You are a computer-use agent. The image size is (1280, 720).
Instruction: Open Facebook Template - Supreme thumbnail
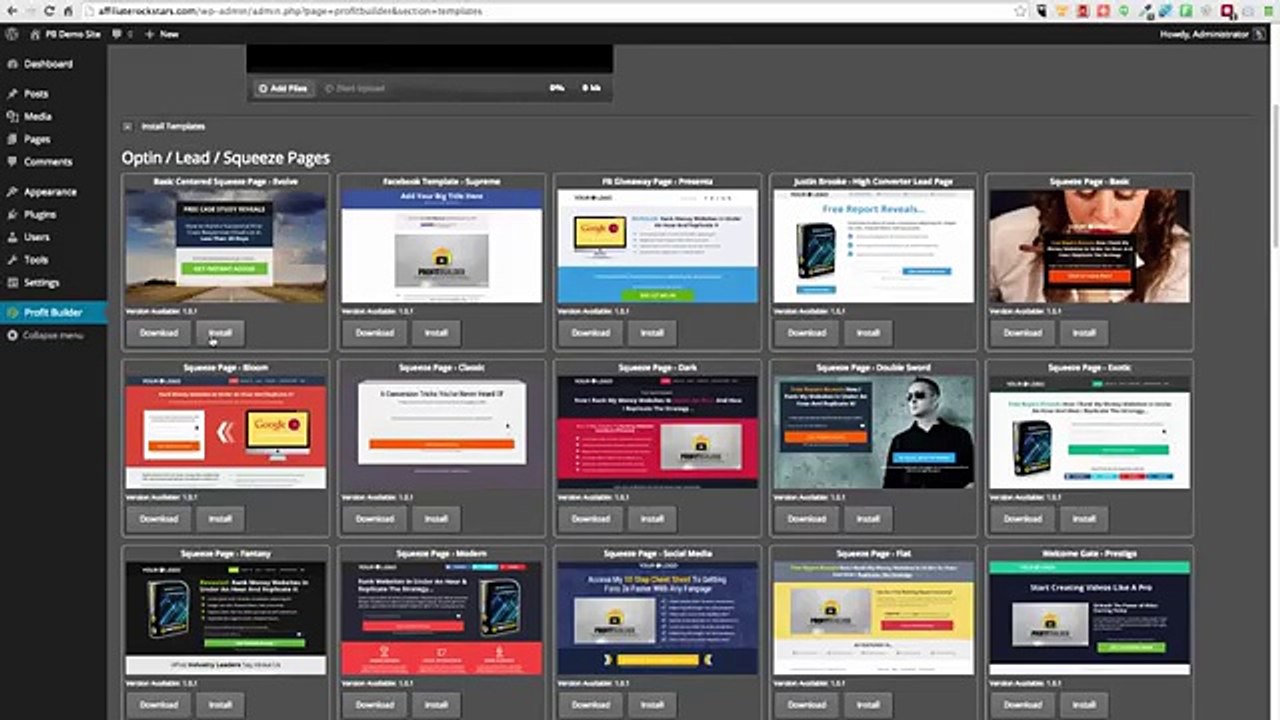[442, 246]
